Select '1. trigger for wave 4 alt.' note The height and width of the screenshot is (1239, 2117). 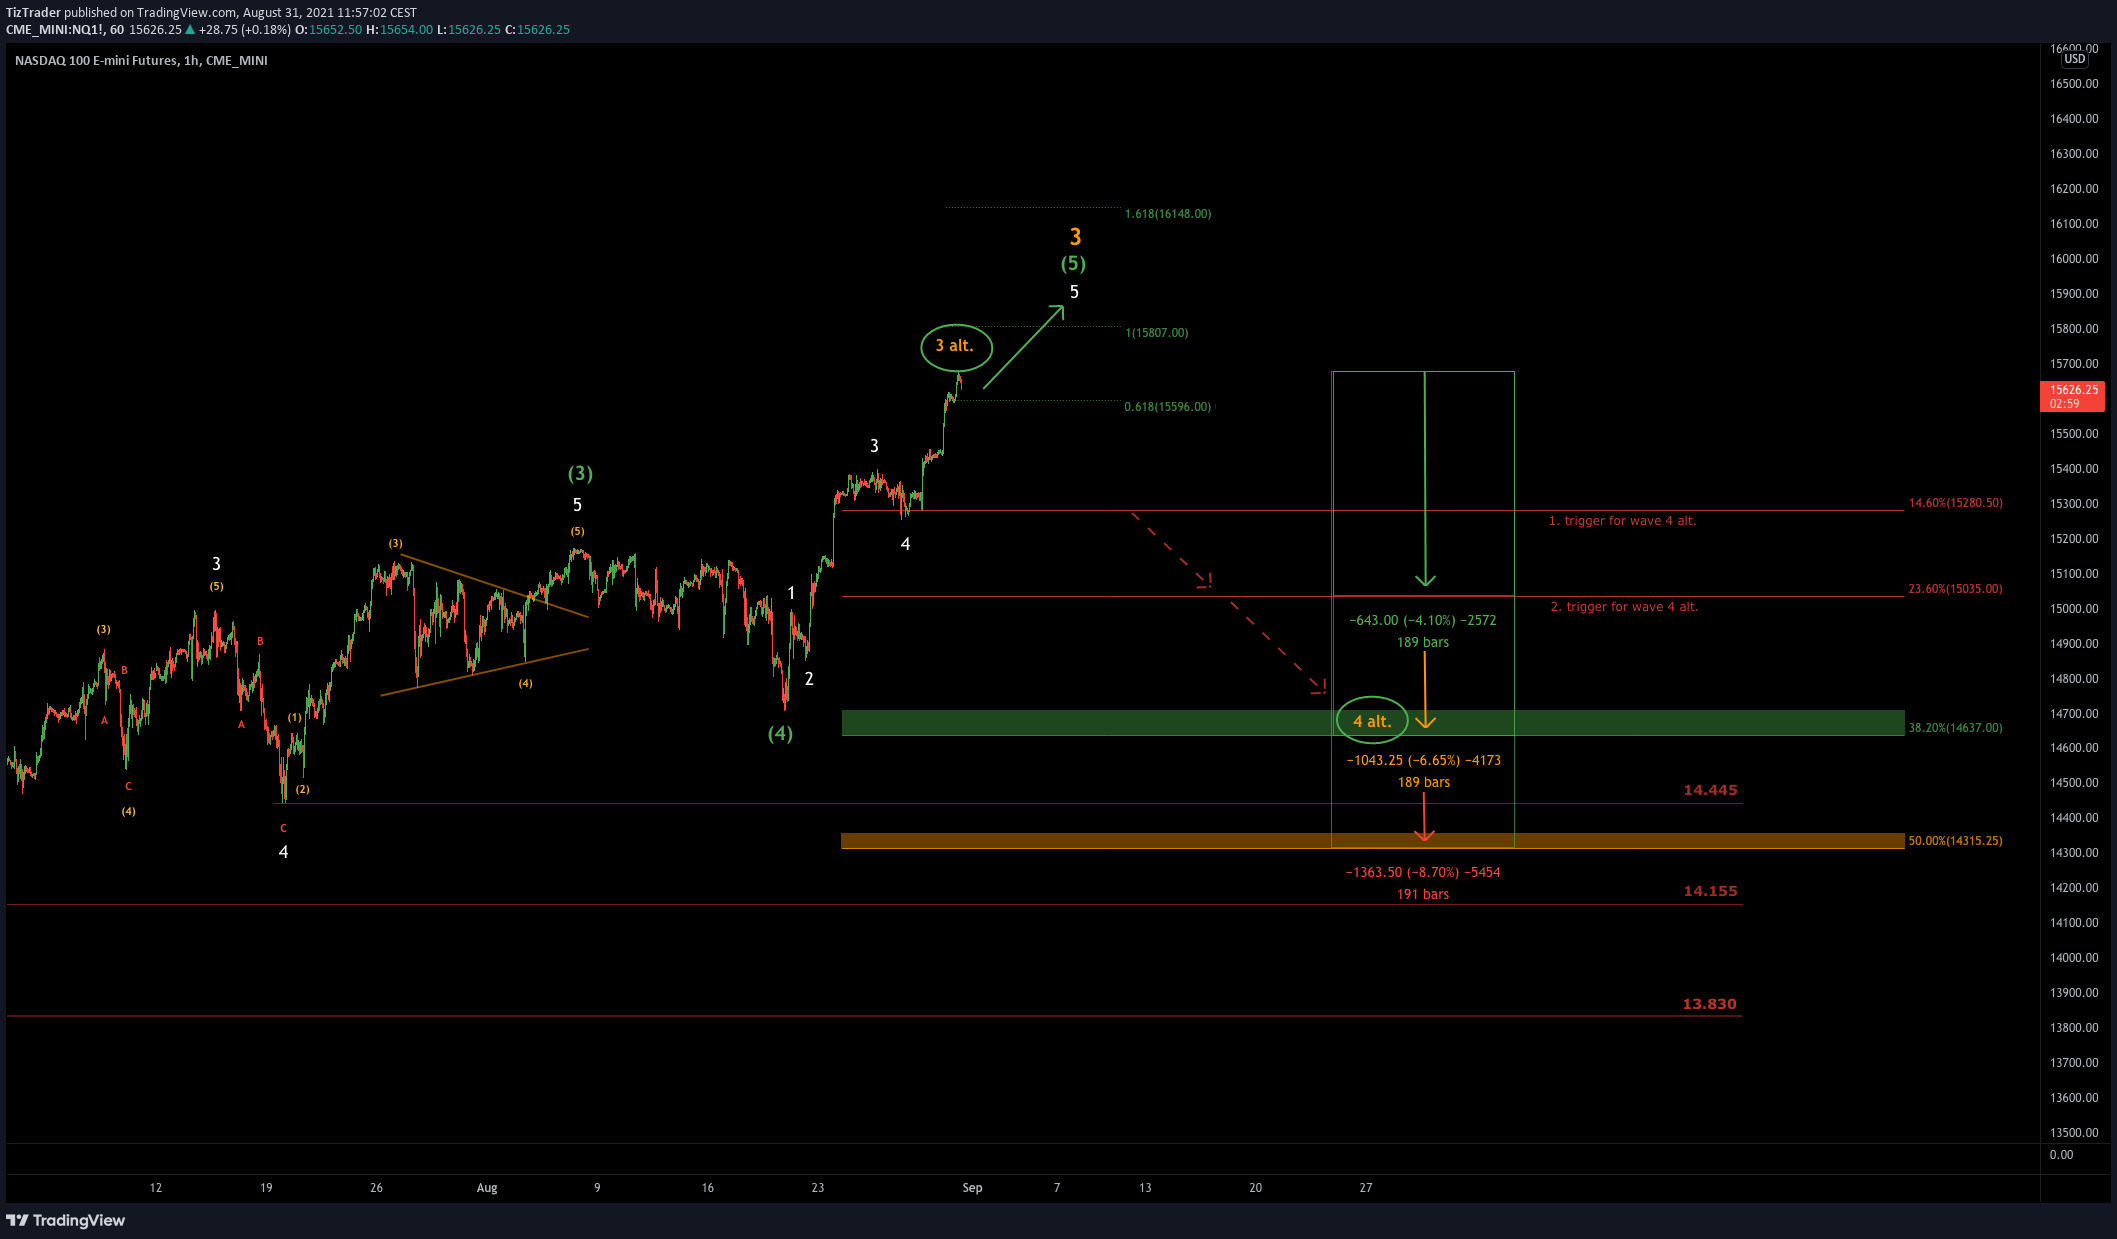click(1622, 521)
